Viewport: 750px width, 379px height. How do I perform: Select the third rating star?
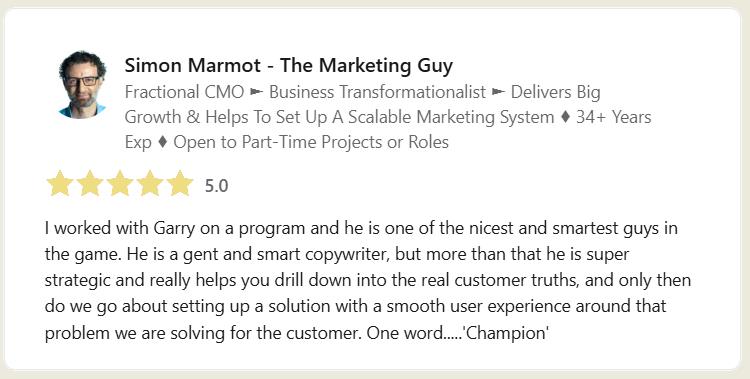(x=120, y=183)
